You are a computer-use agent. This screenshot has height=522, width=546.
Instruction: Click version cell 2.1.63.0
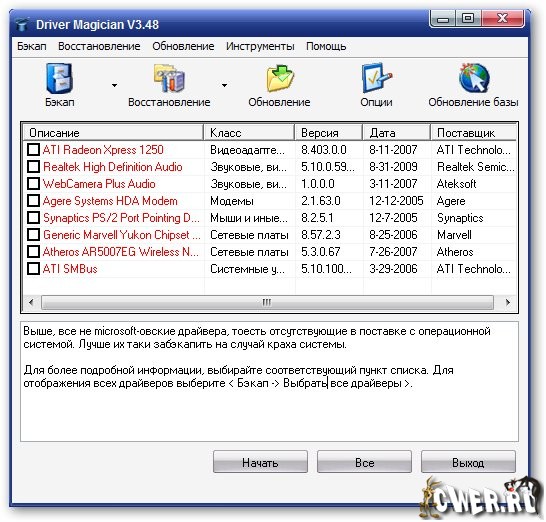pyautogui.click(x=321, y=201)
